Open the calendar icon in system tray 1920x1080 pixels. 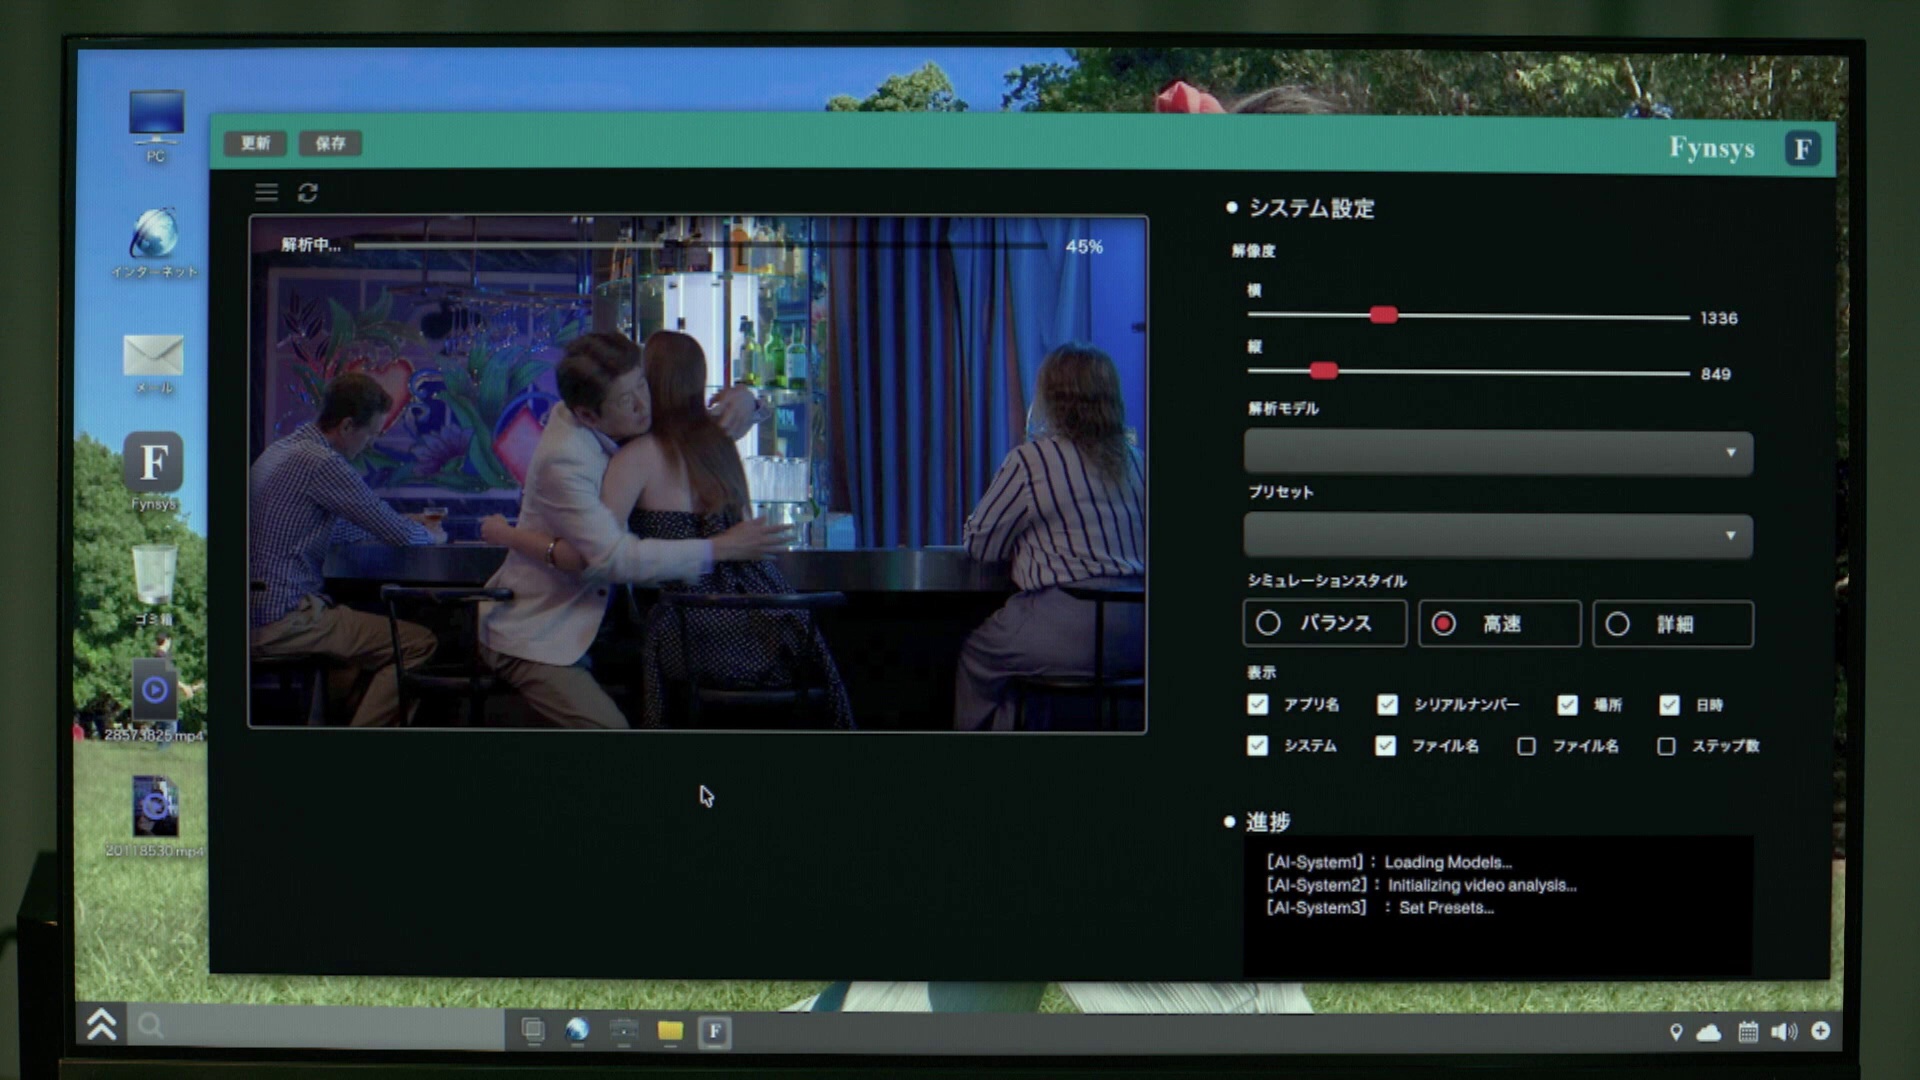1747,1031
